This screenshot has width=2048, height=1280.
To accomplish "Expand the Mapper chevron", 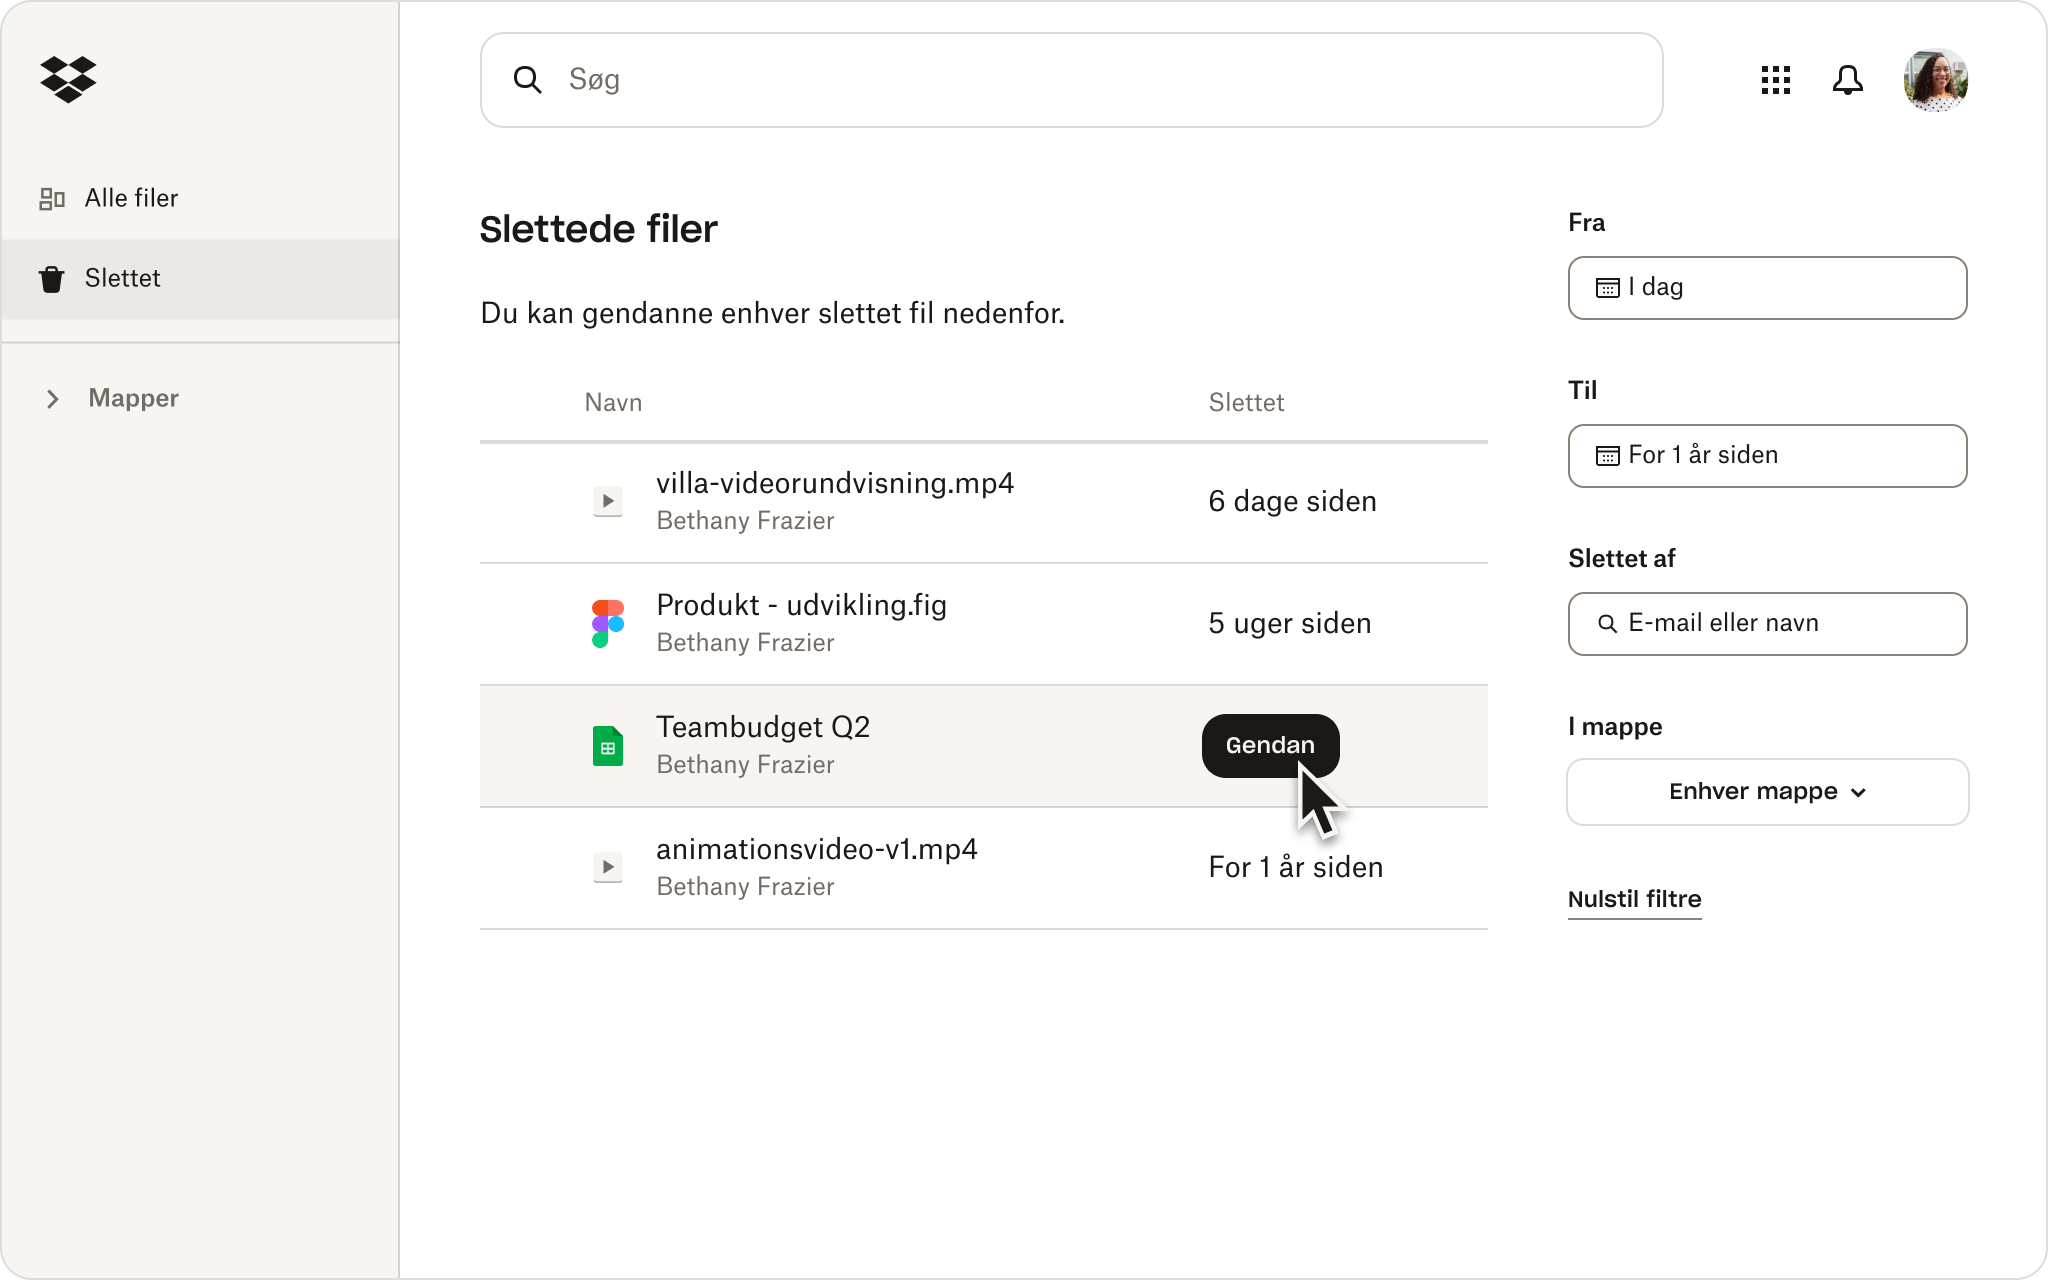I will coord(53,399).
